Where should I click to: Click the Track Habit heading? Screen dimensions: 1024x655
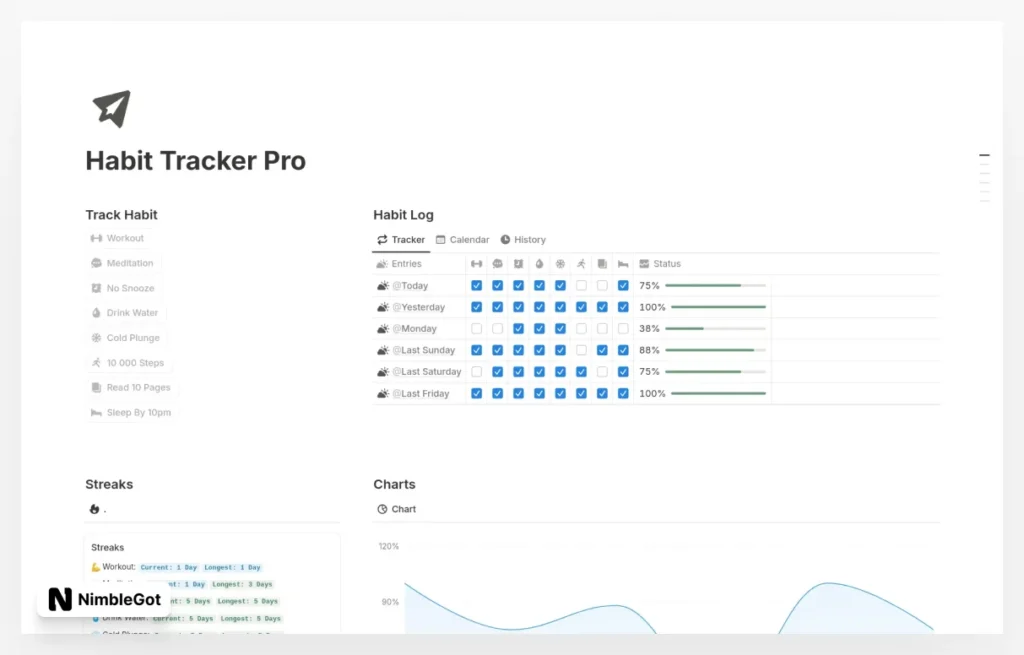point(121,215)
